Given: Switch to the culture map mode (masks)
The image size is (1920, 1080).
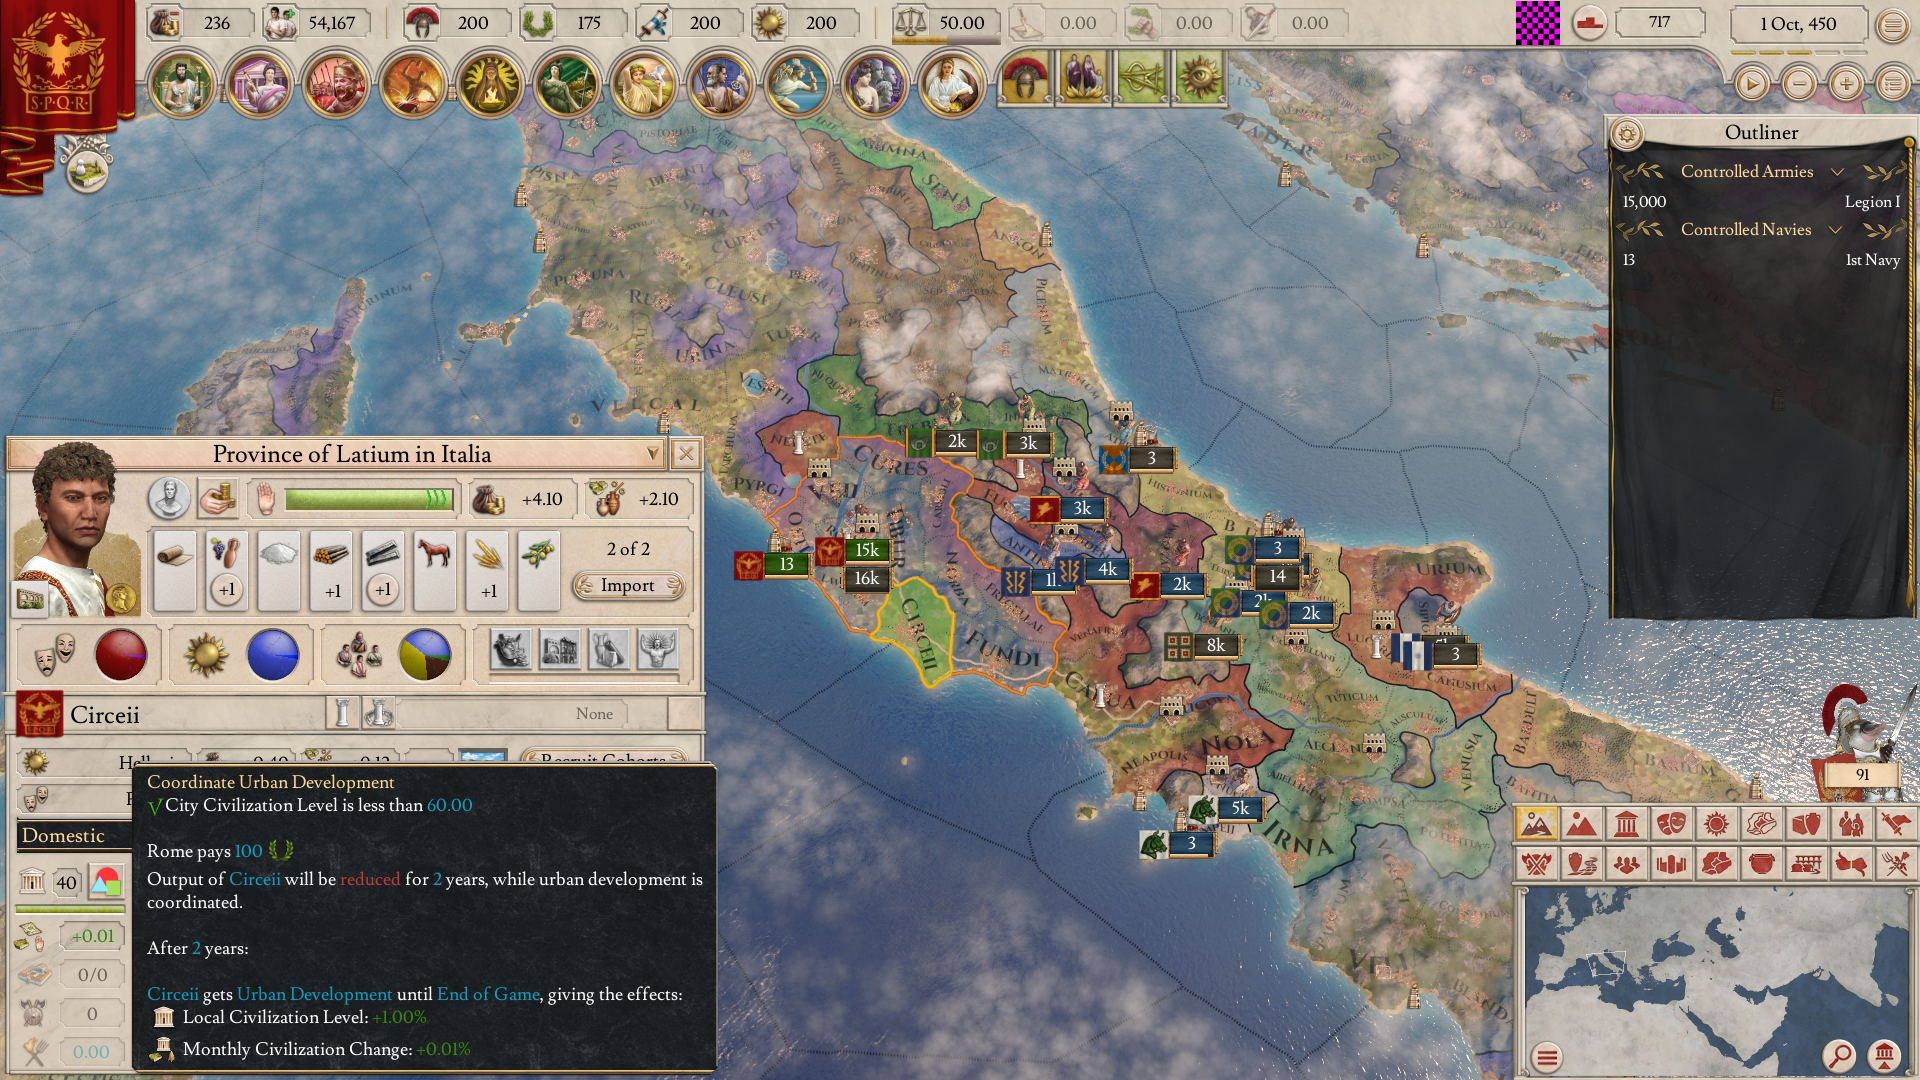Looking at the screenshot, I should click(x=1670, y=824).
